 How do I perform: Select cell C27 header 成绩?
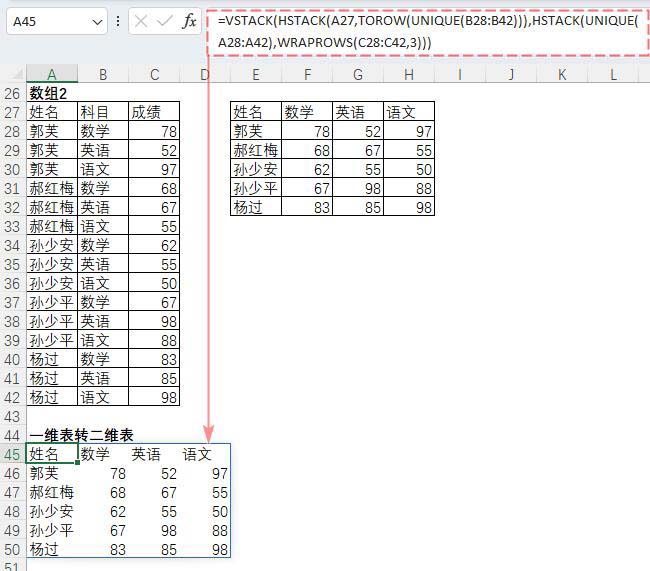[154, 112]
